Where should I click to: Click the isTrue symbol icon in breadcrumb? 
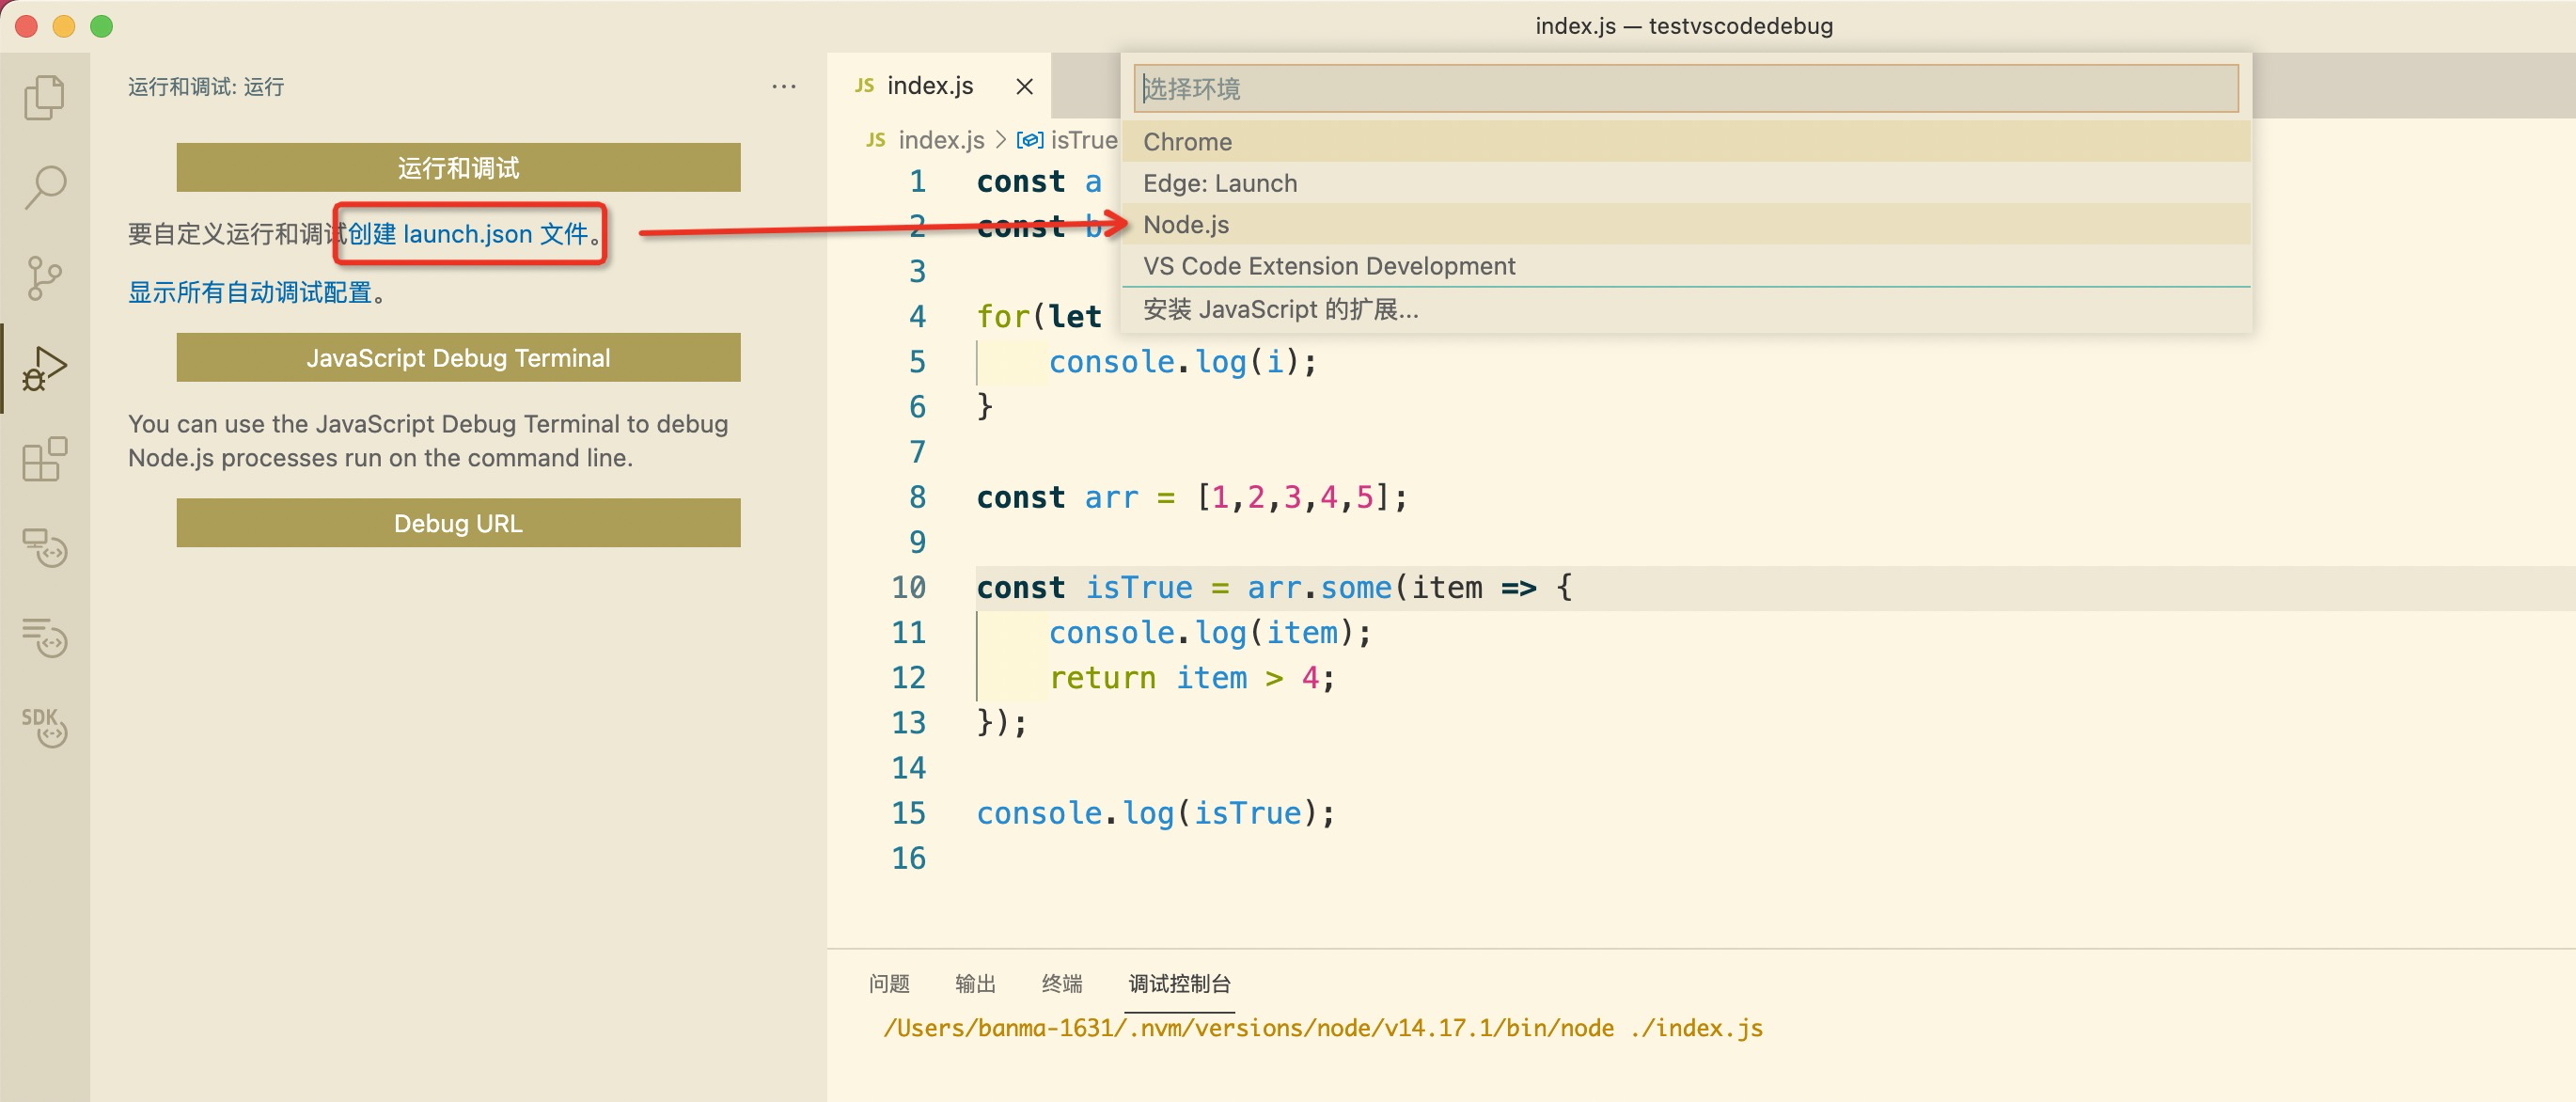(x=1029, y=140)
